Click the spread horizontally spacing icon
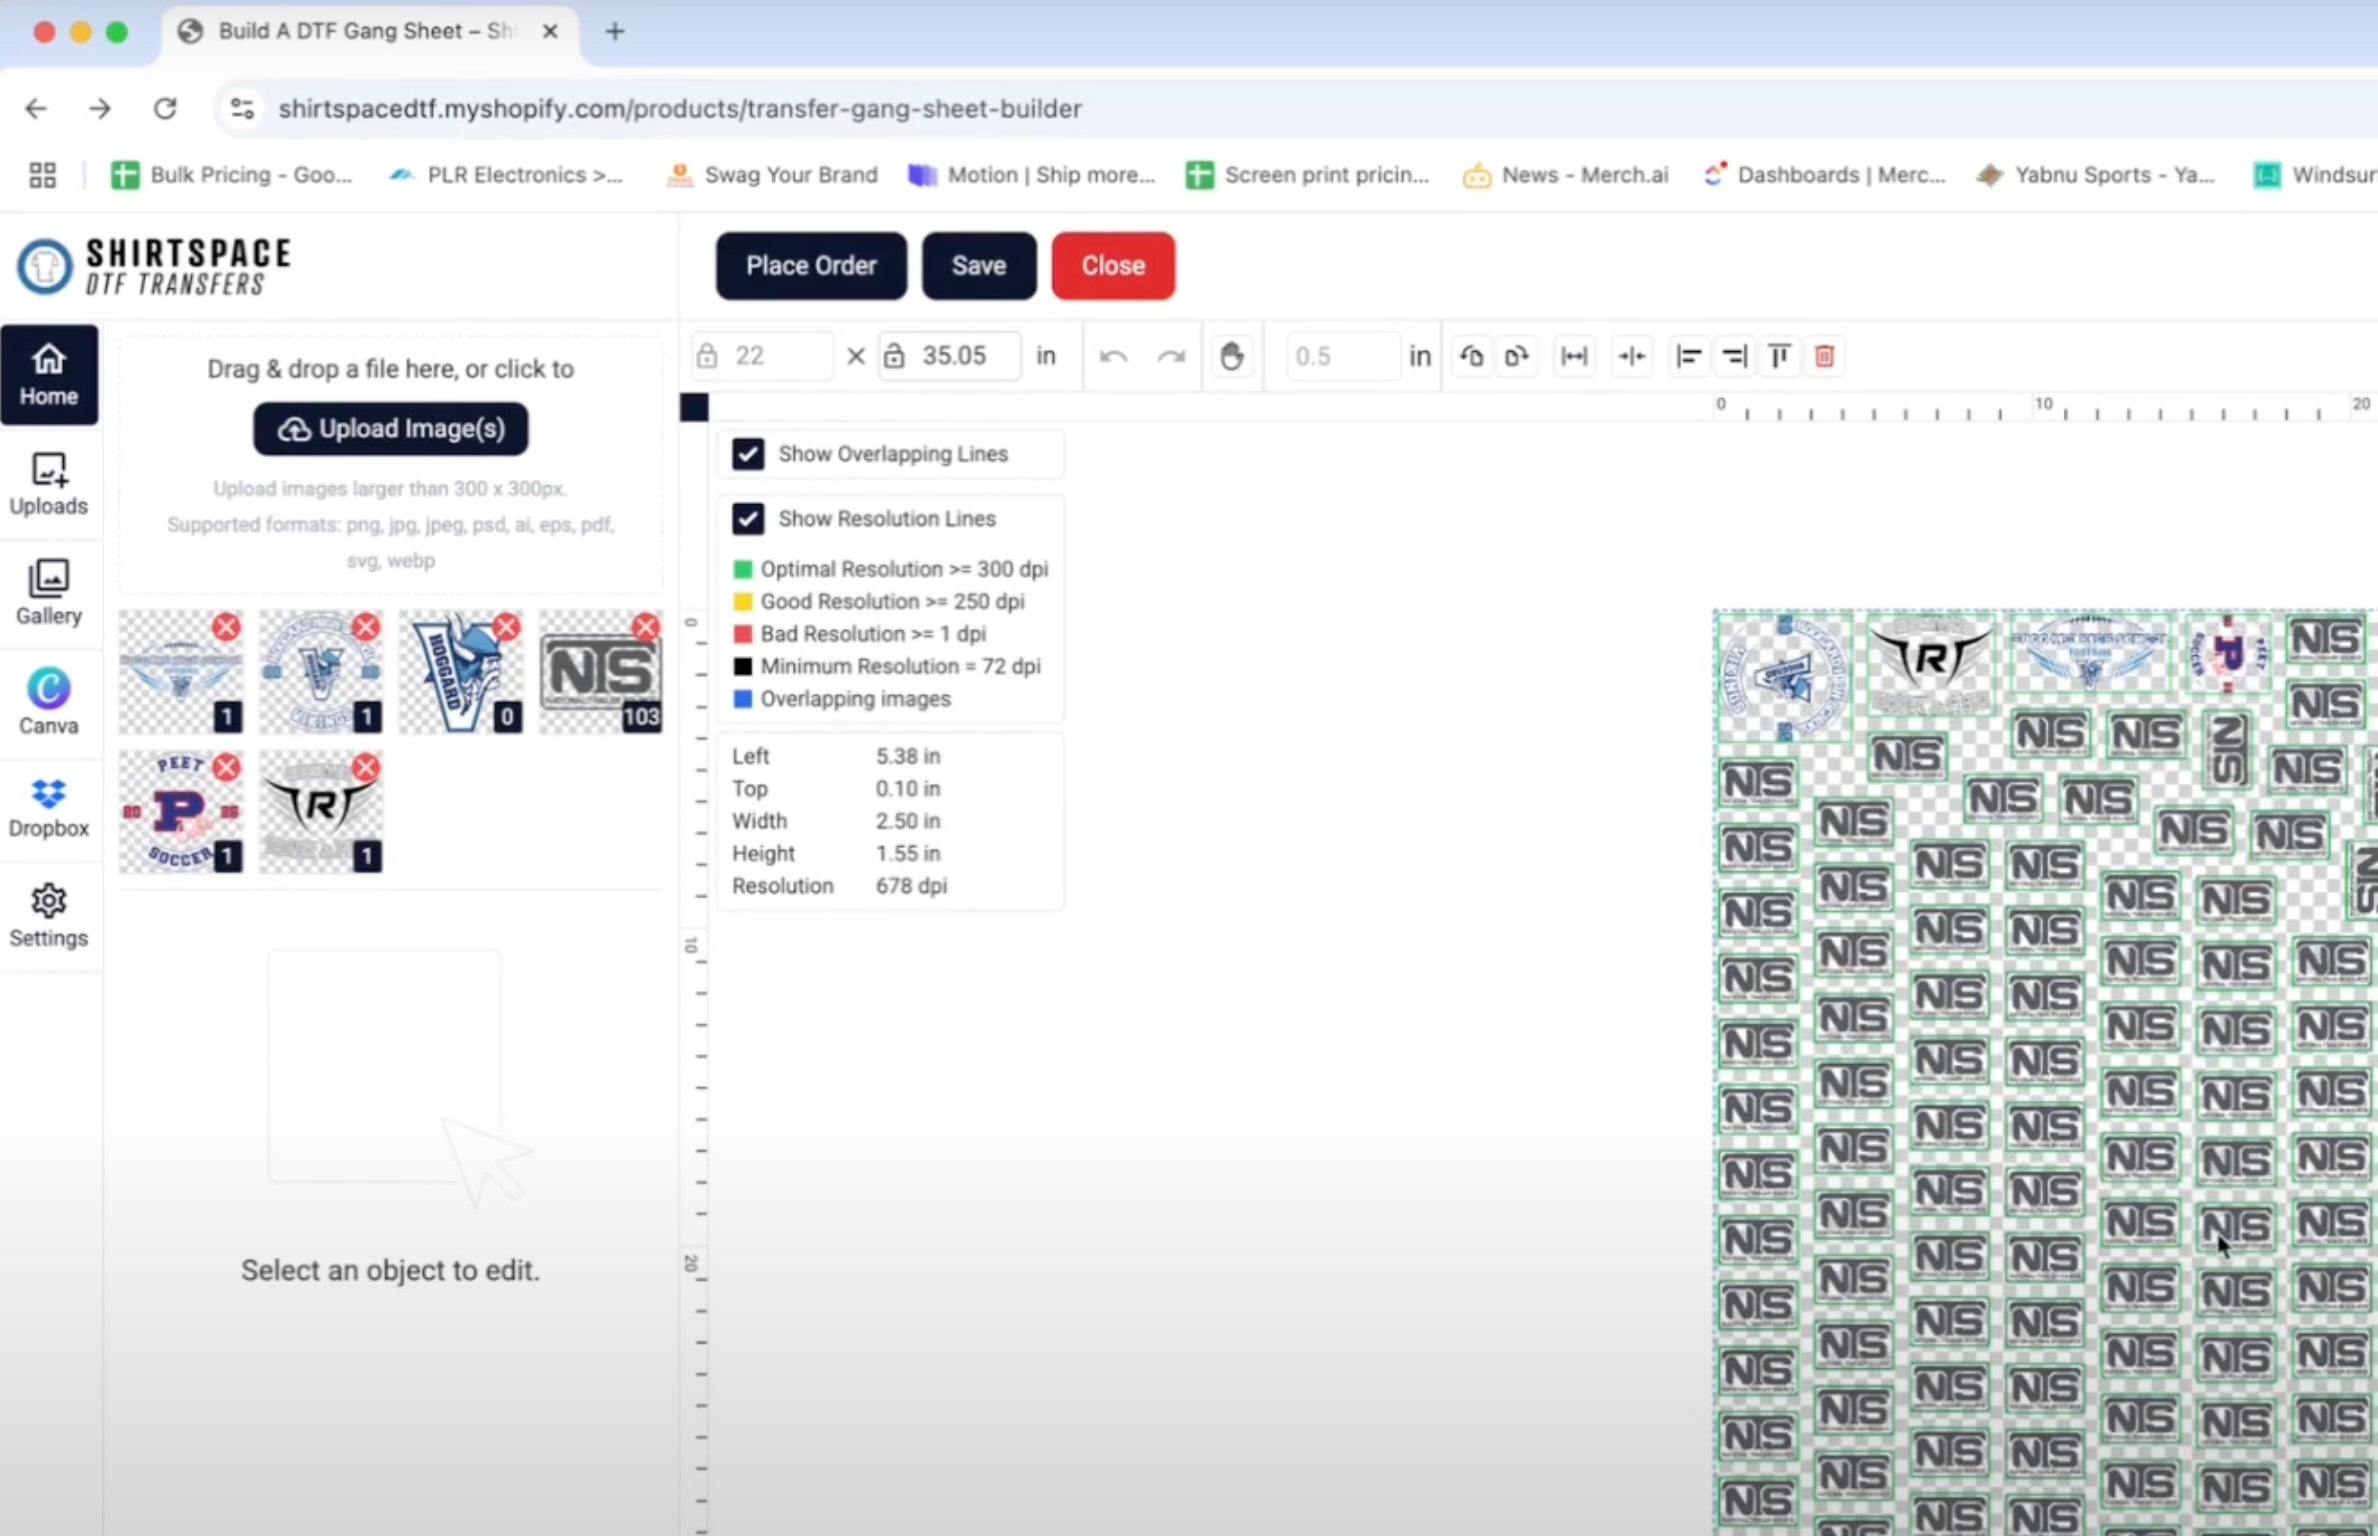Viewport: 2378px width, 1536px height. click(x=1574, y=356)
